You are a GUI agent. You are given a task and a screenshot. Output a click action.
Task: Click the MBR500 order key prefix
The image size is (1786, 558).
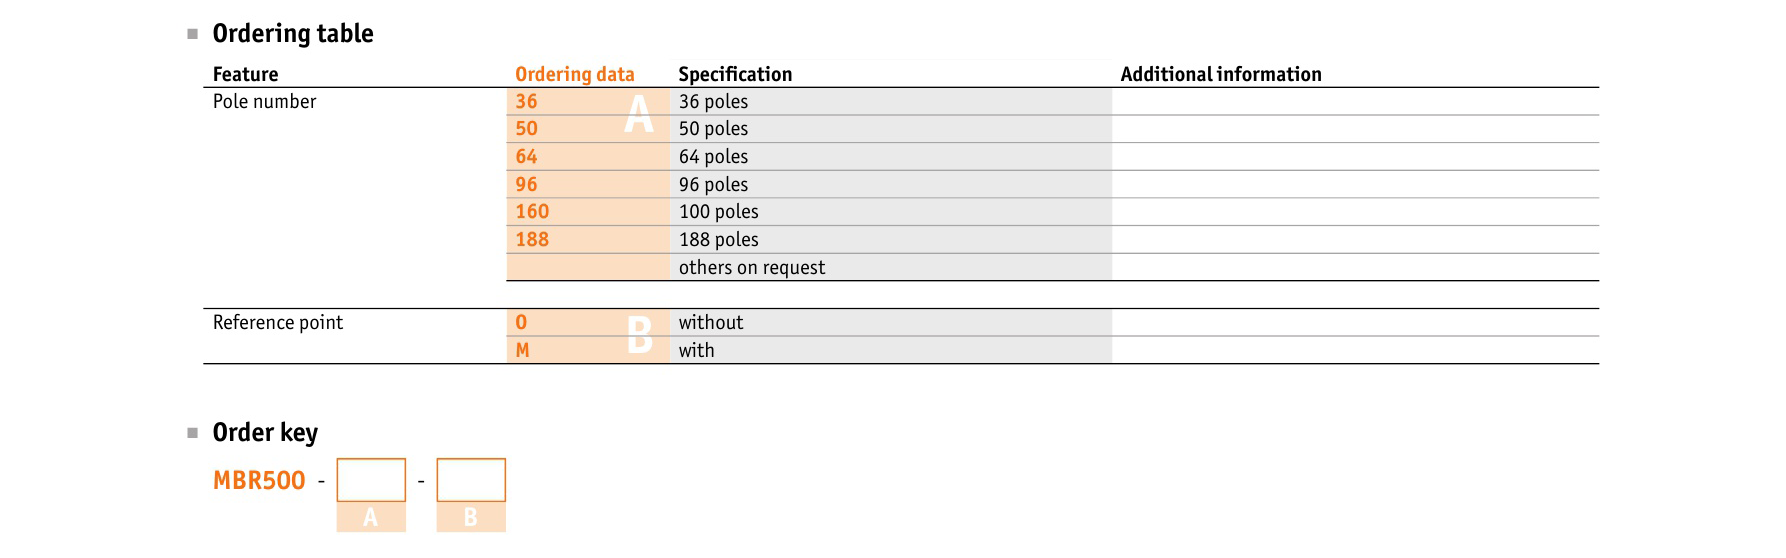[x=259, y=481]
